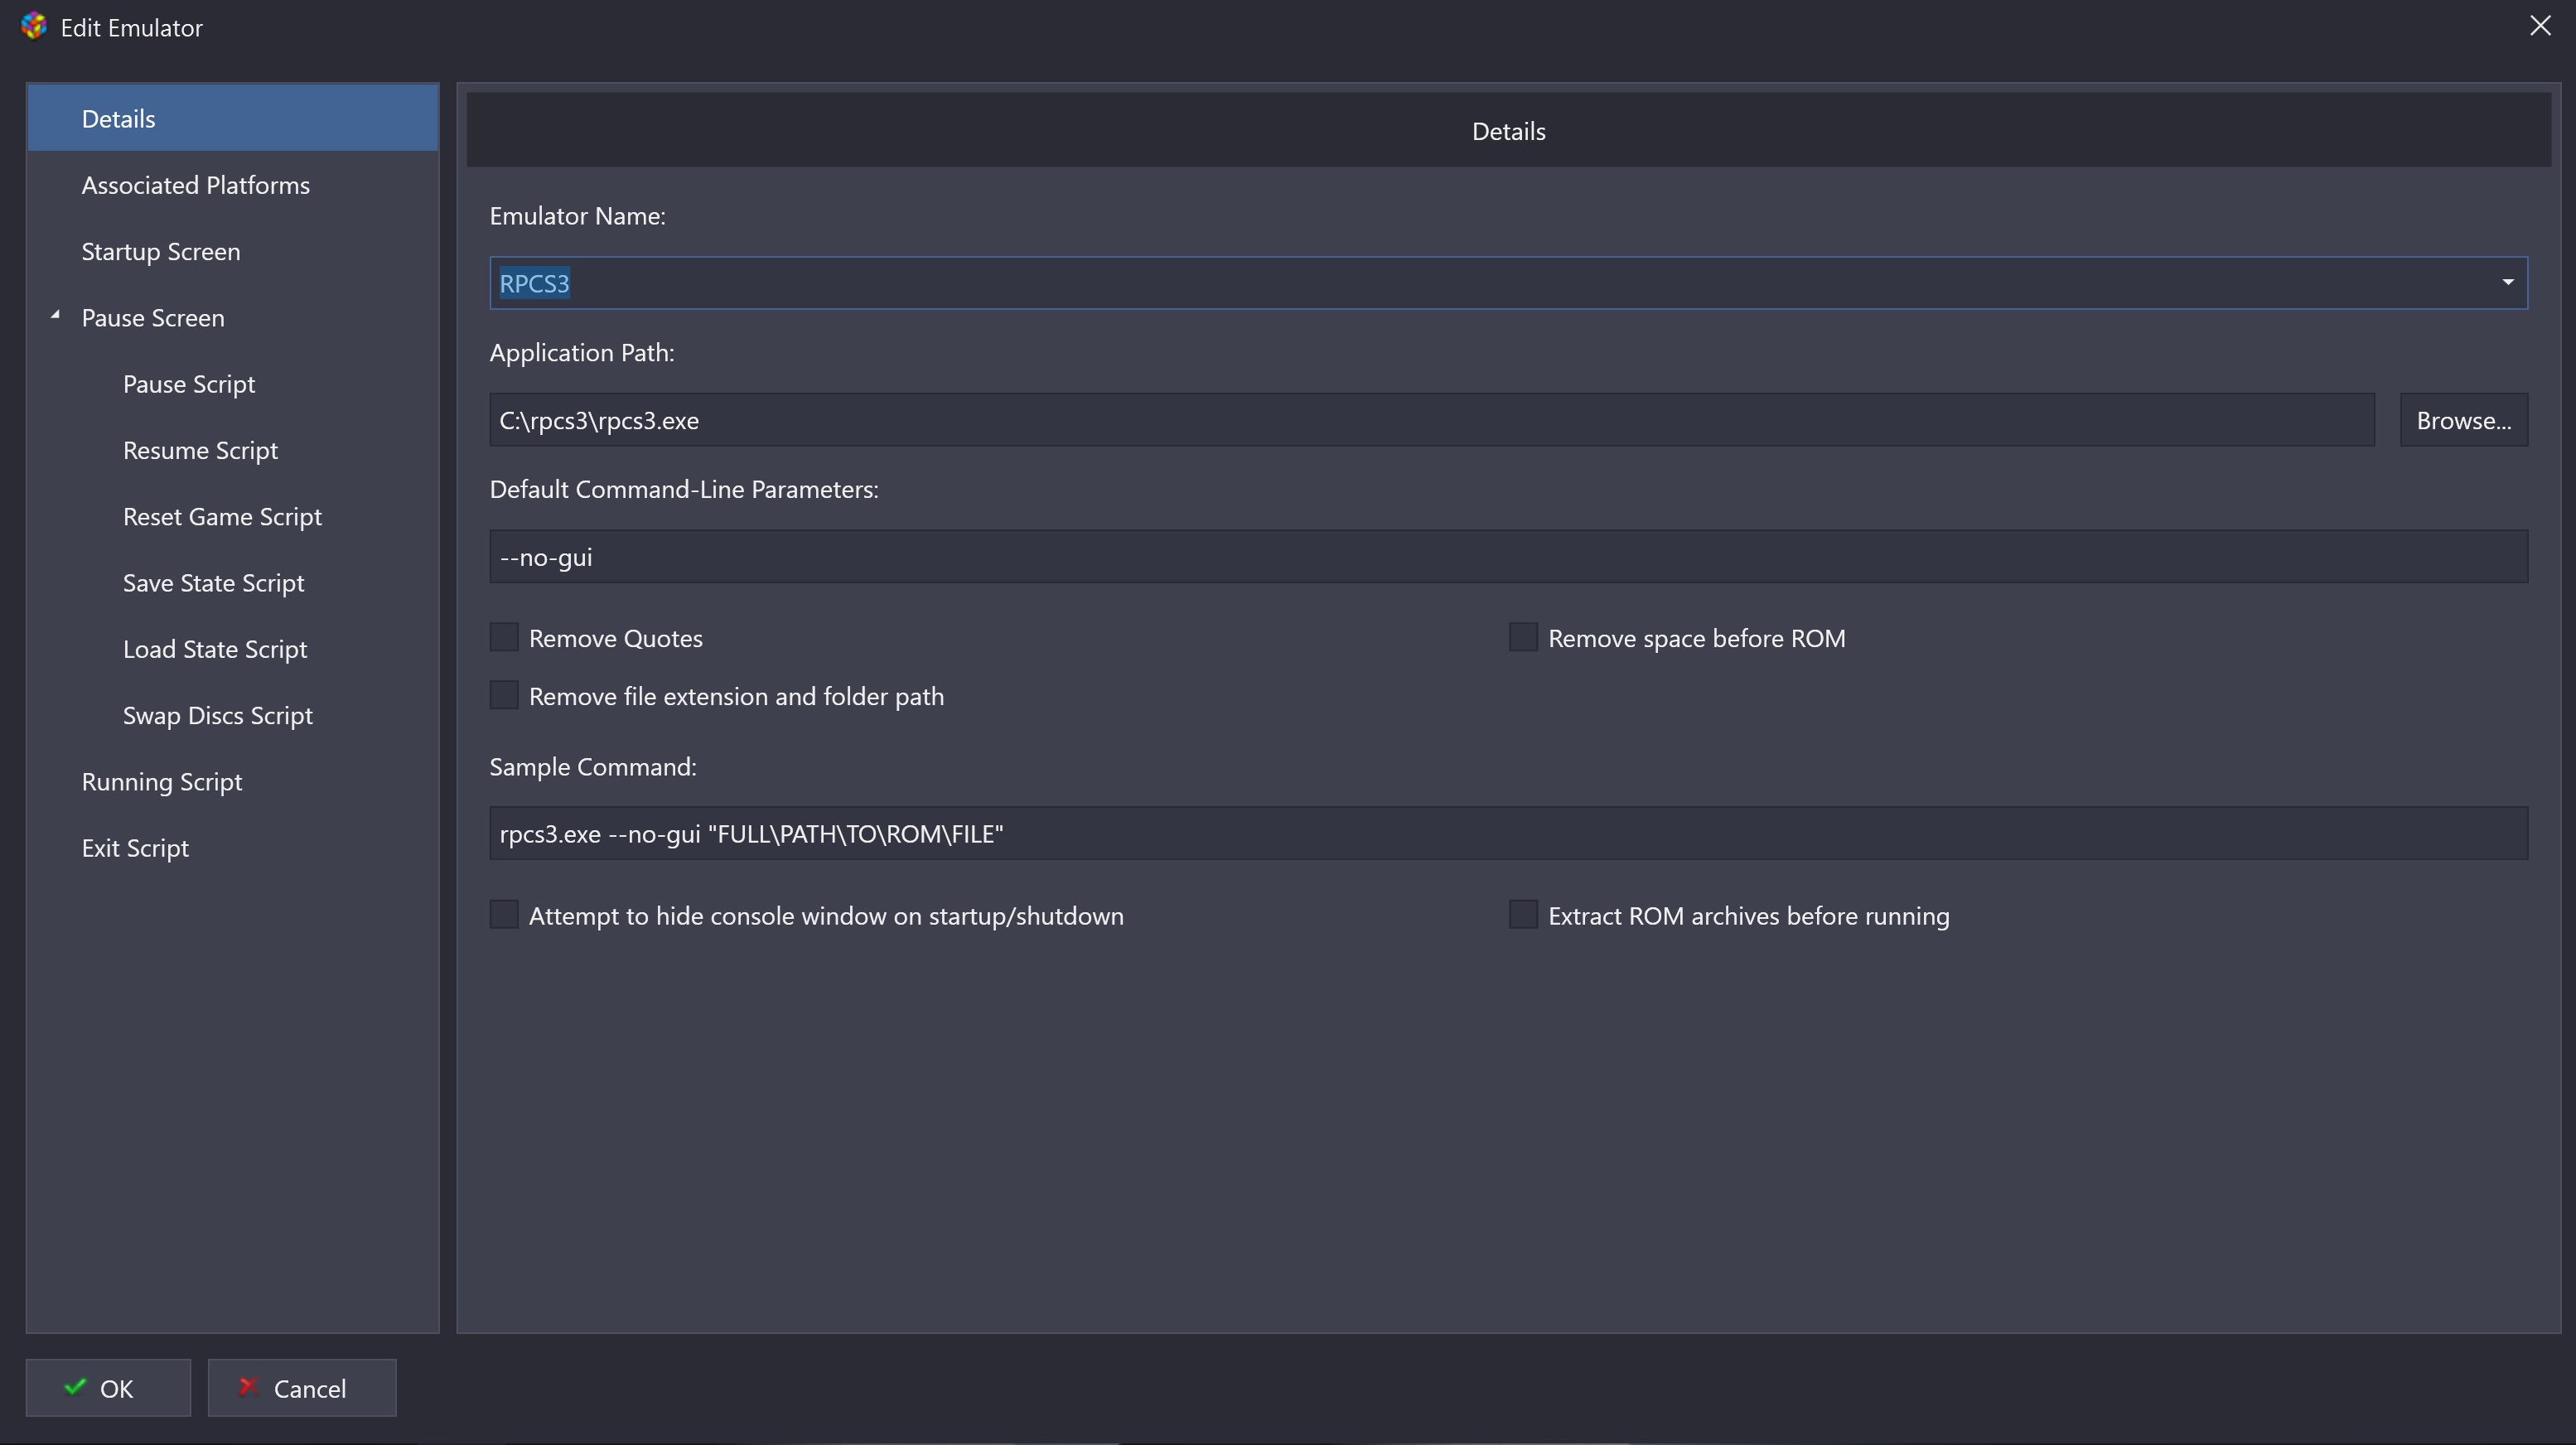Click the Edit Emulator window title text

tap(132, 28)
